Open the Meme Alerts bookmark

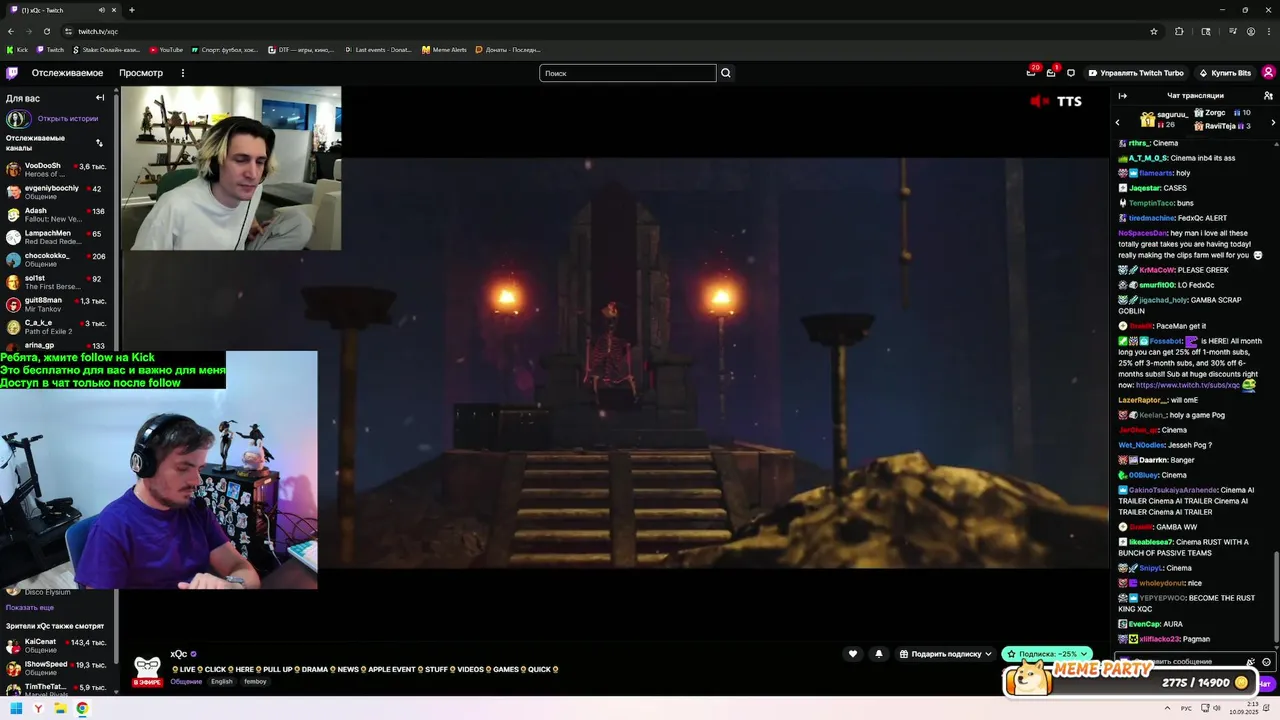[x=444, y=50]
